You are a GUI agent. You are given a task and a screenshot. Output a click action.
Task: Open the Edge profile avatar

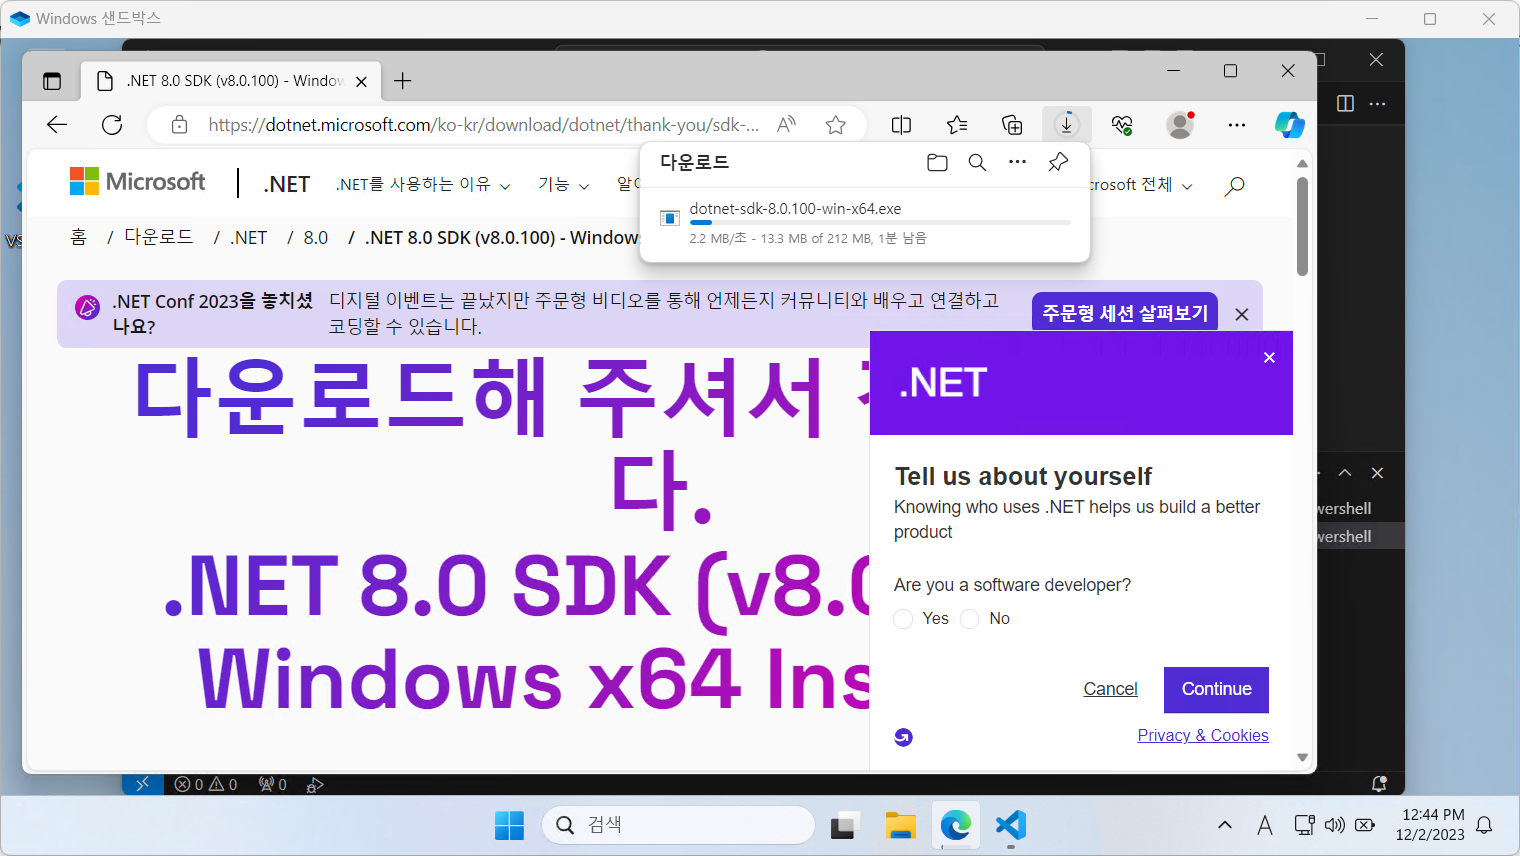click(x=1180, y=125)
